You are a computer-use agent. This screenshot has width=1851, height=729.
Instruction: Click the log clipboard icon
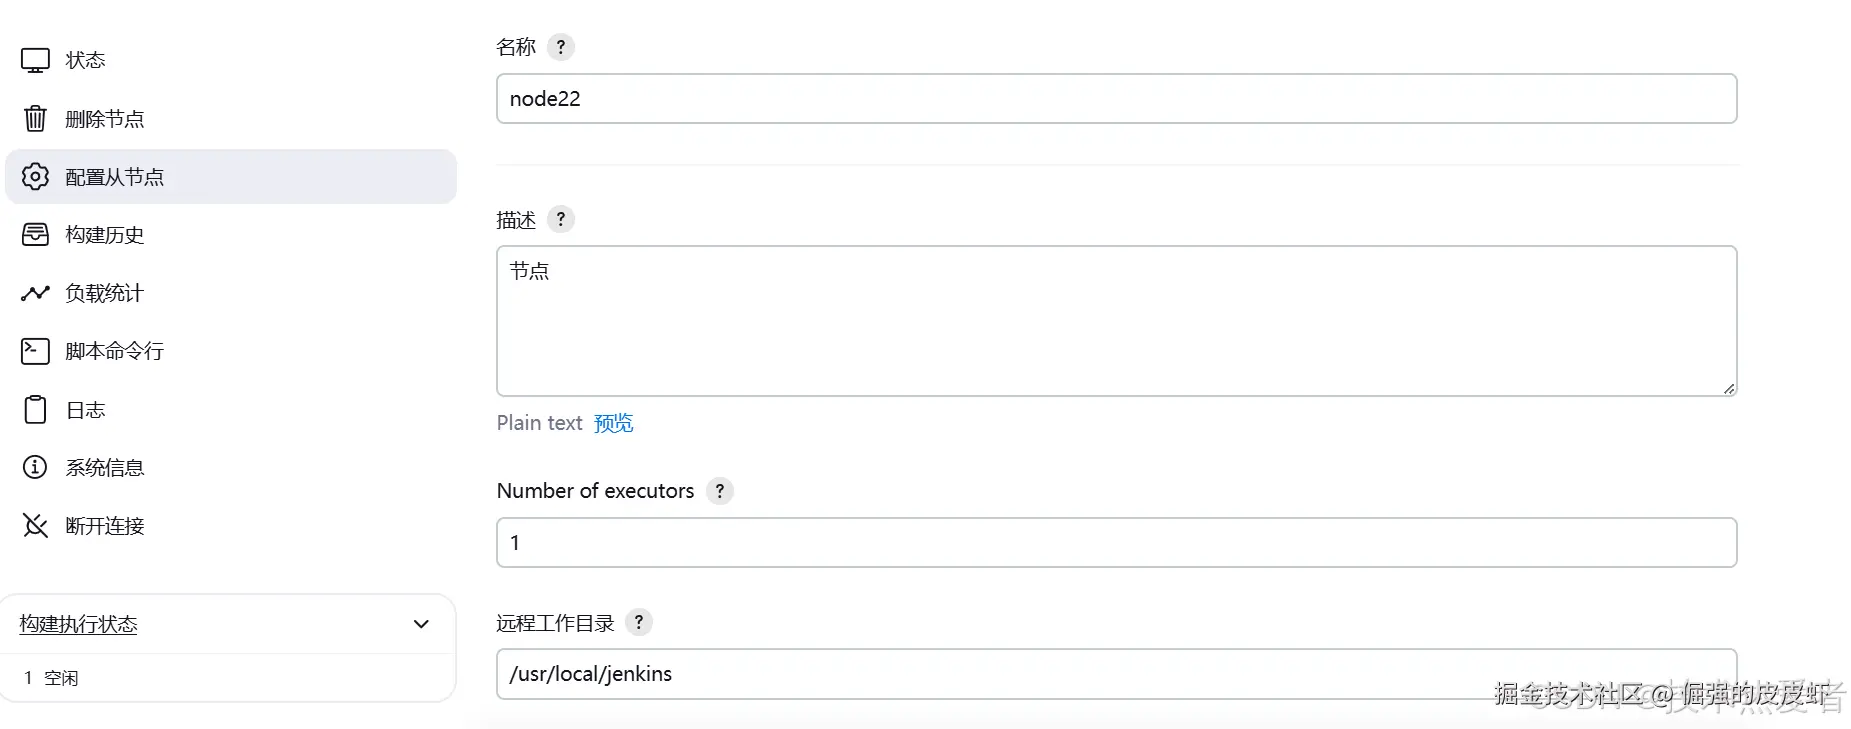(x=35, y=410)
